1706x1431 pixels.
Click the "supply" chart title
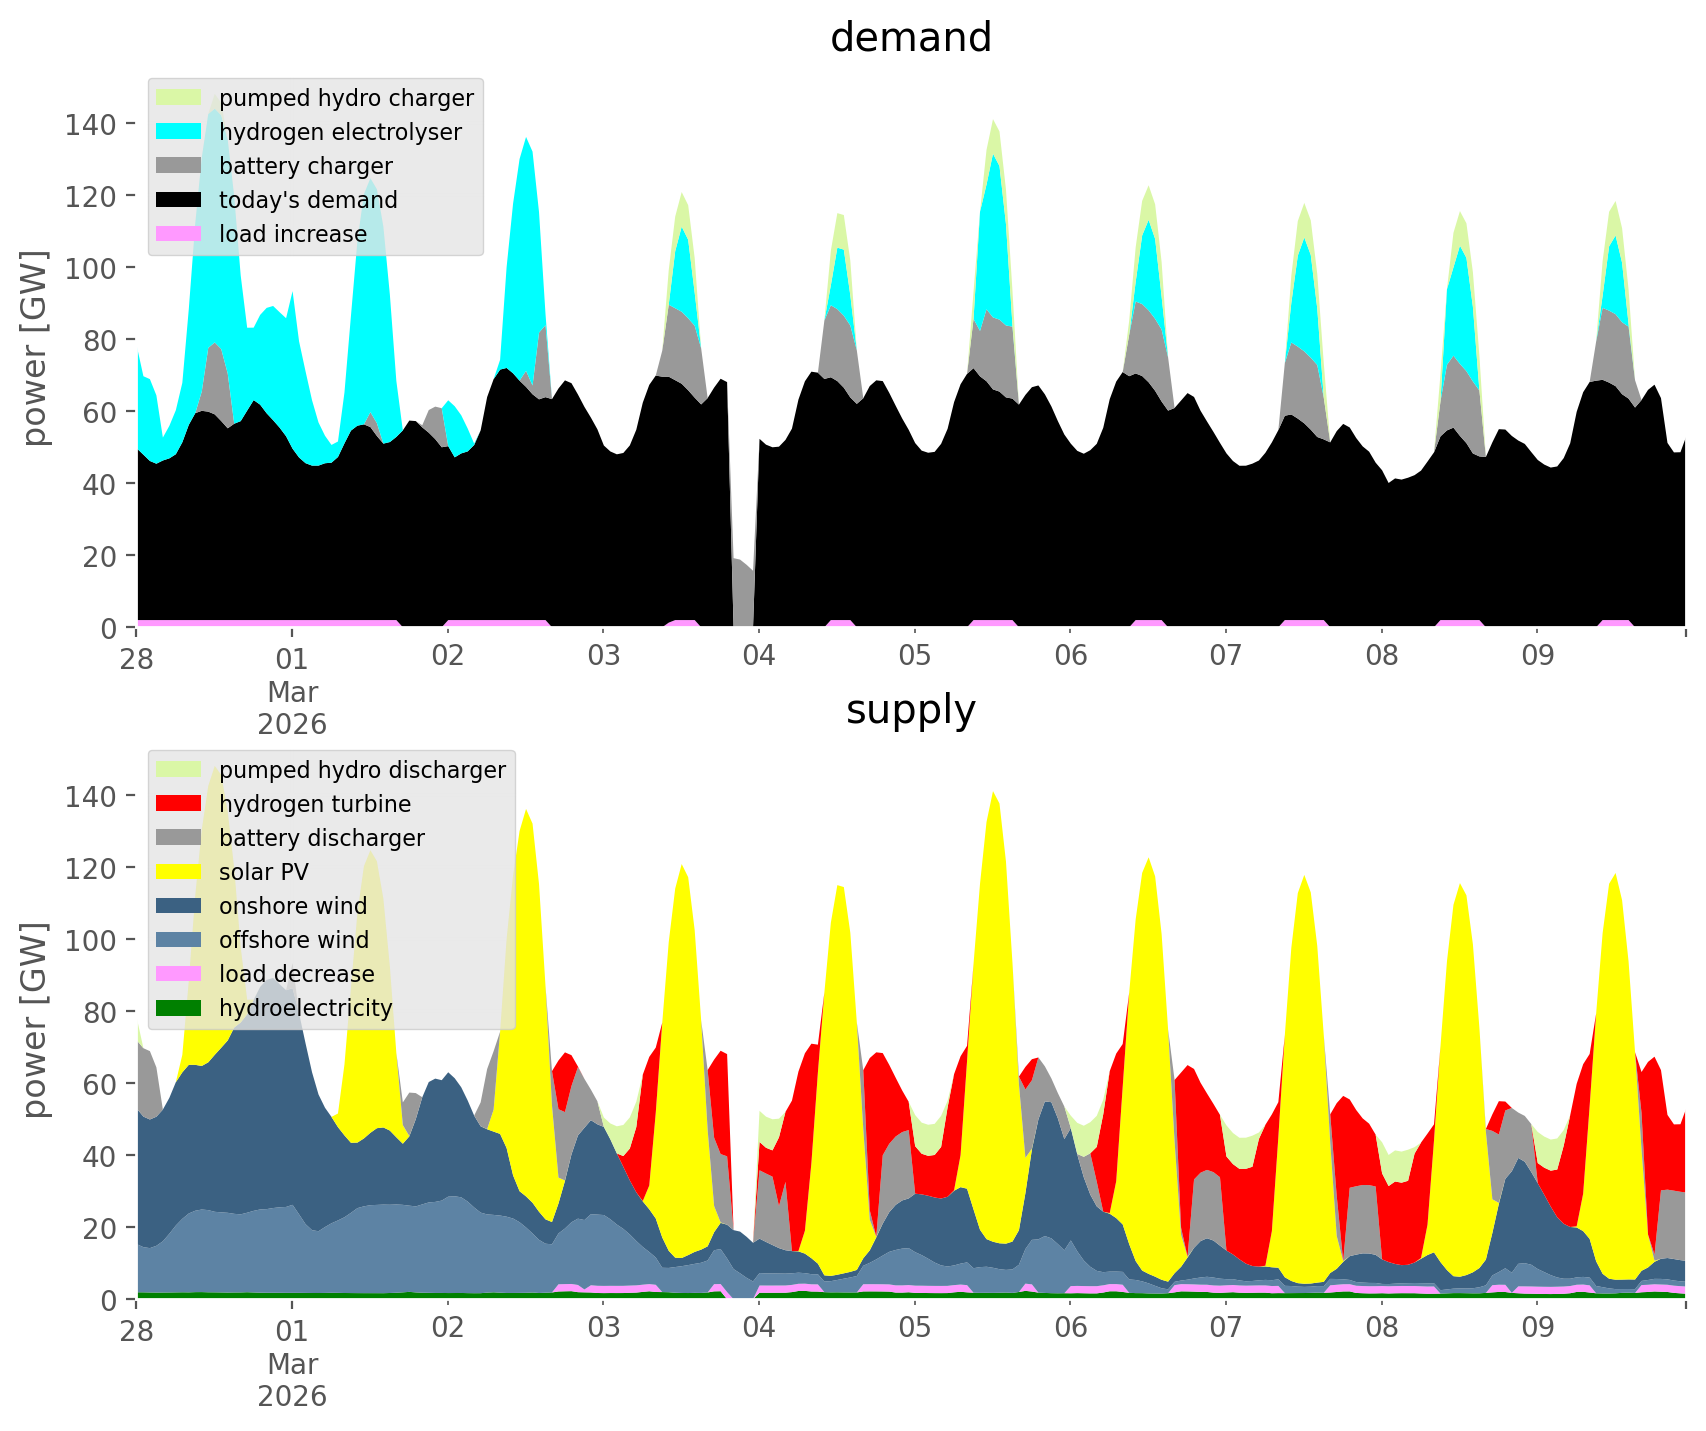tap(910, 710)
